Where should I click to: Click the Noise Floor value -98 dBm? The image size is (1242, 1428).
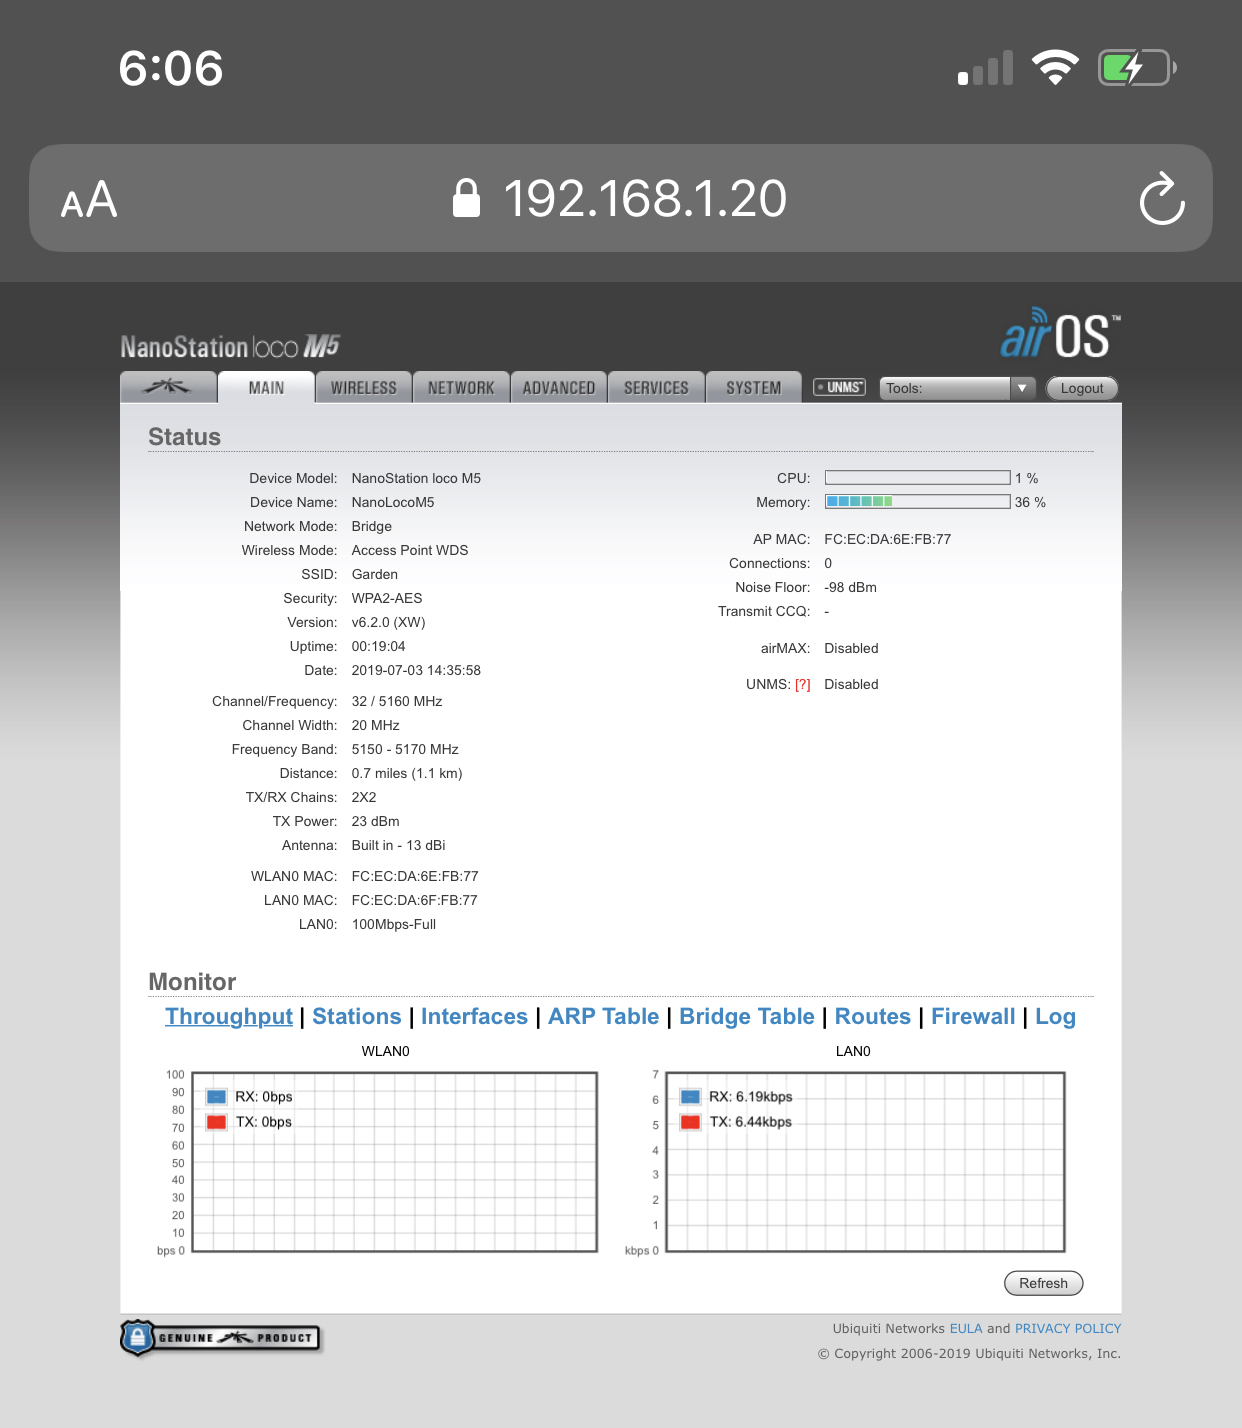(850, 588)
